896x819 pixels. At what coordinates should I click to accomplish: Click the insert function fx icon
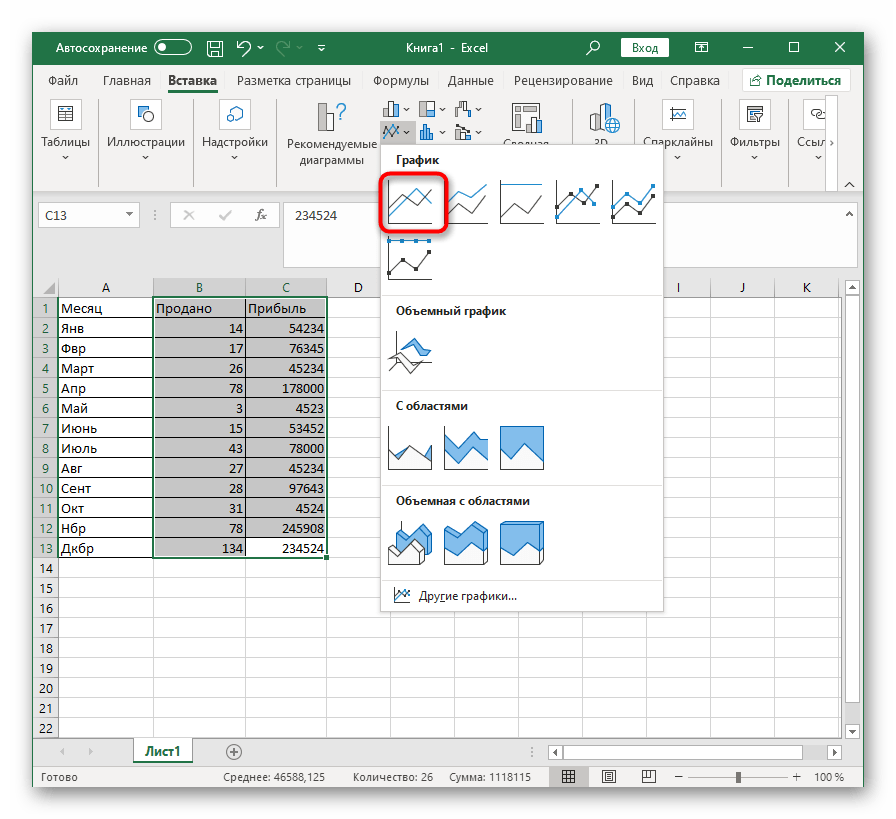click(x=260, y=215)
